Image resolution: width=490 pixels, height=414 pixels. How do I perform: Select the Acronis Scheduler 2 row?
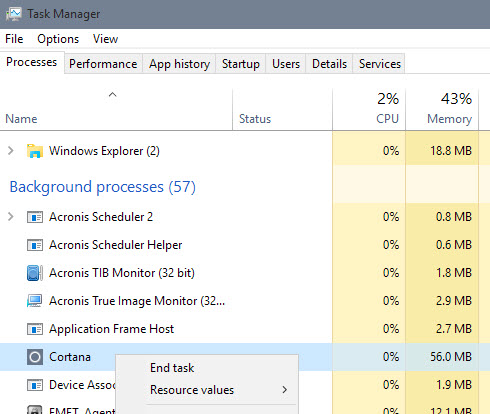click(x=245, y=217)
